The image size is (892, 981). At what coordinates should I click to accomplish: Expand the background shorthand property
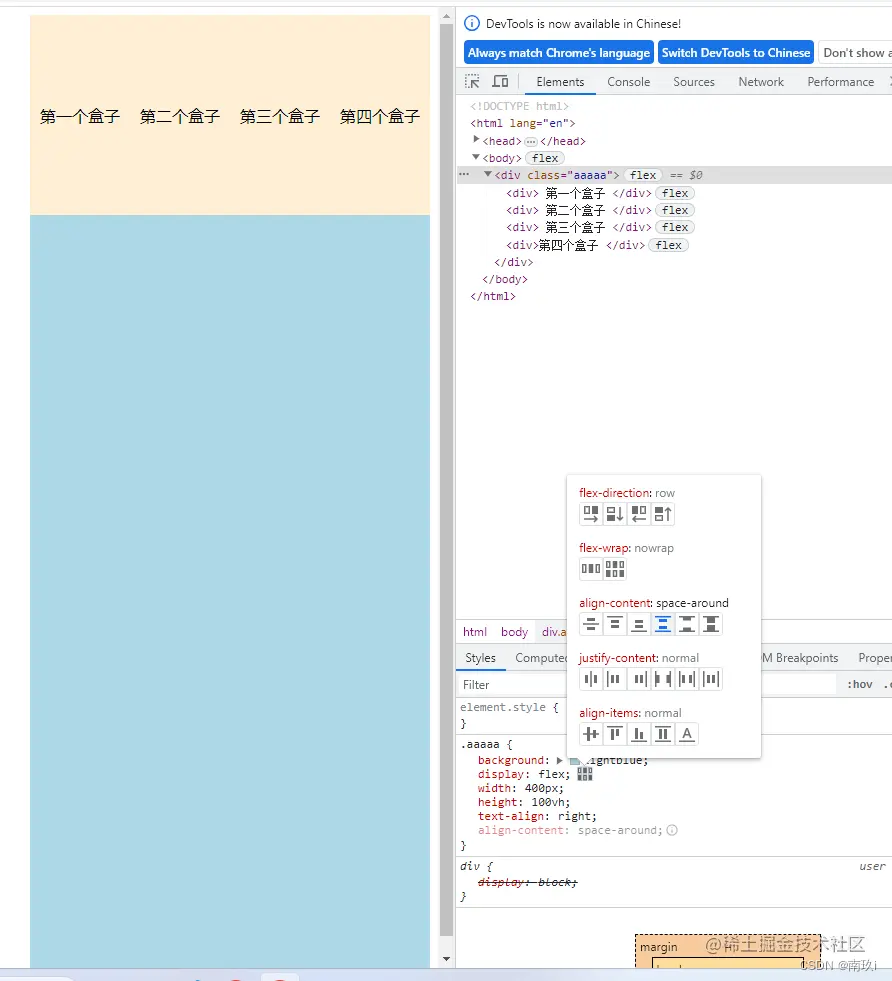coord(559,760)
